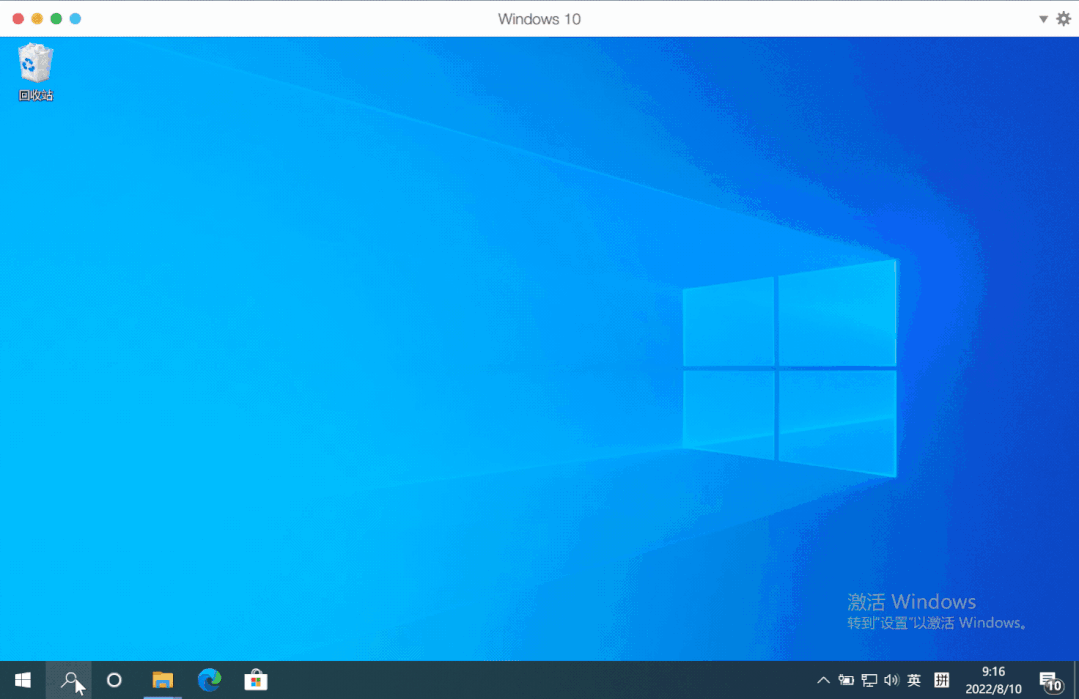This screenshot has width=1079, height=699.
Task: Open the volume speaker control
Action: [891, 680]
